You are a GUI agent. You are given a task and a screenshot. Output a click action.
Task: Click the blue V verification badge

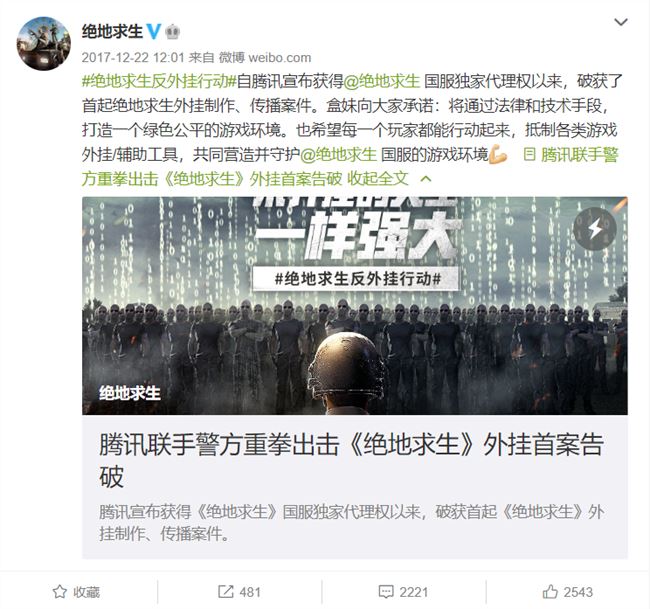(153, 32)
